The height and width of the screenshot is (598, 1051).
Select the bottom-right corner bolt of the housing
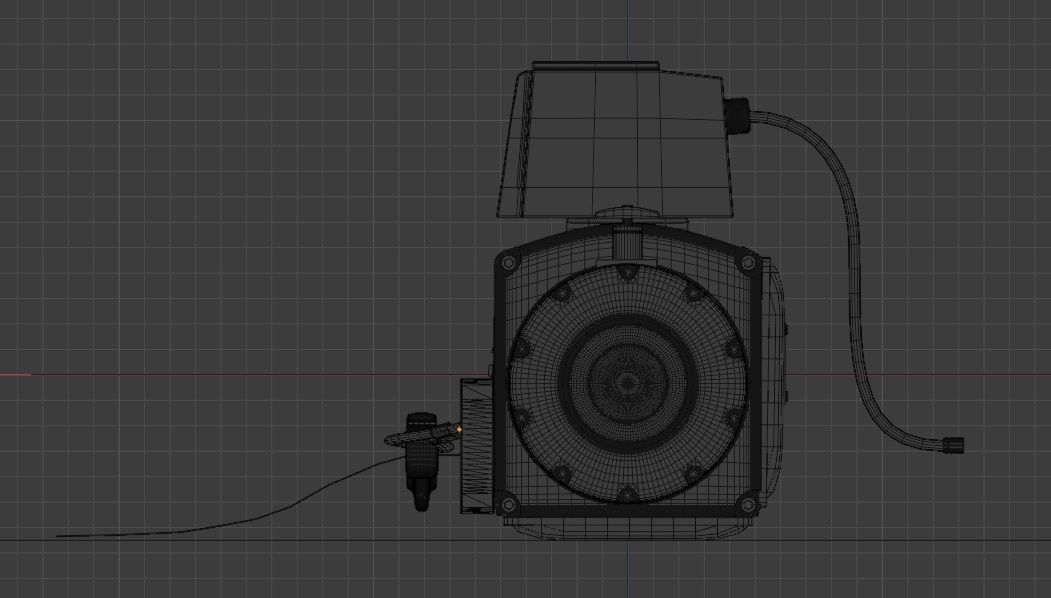point(747,504)
